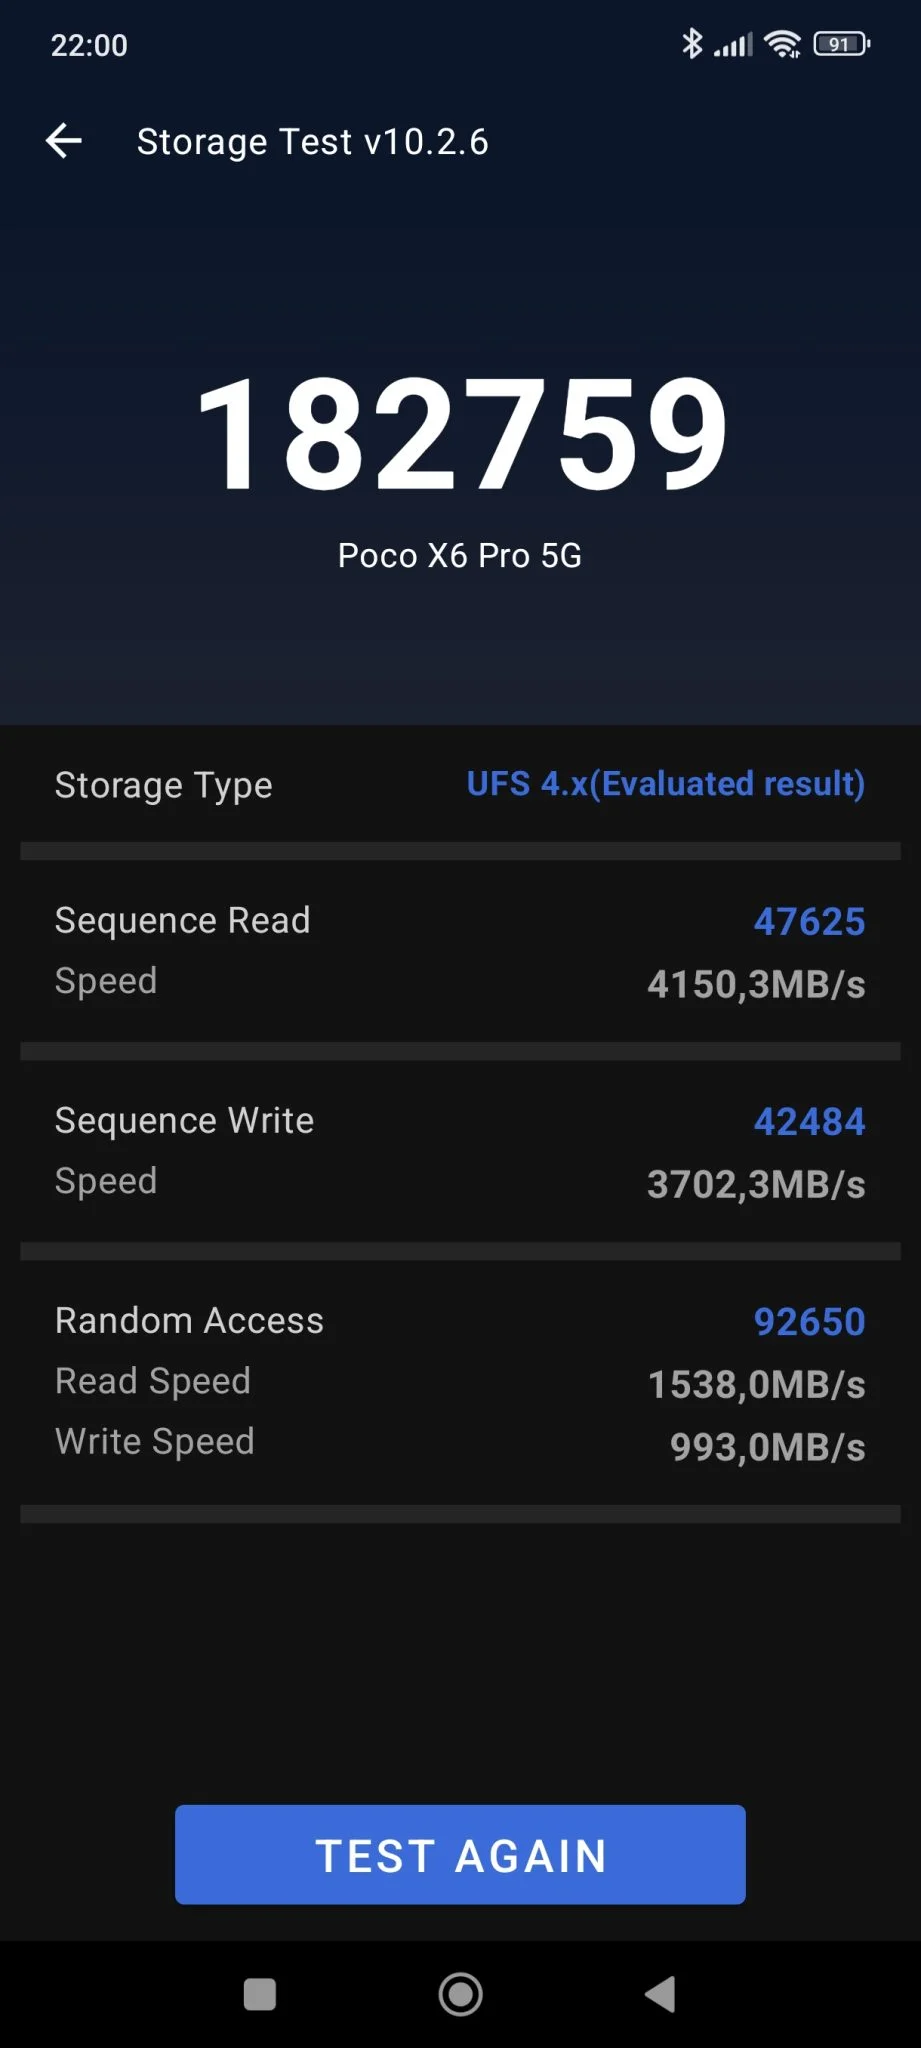This screenshot has height=2048, width=921.
Task: Tap the back arrow icon
Action: [64, 141]
